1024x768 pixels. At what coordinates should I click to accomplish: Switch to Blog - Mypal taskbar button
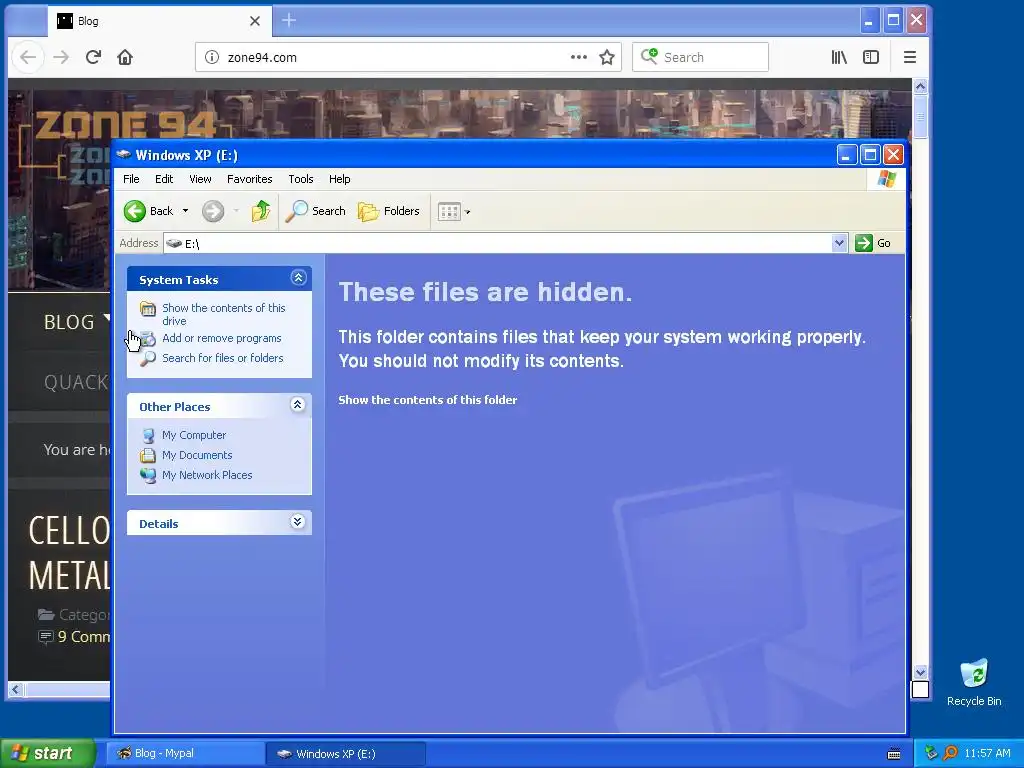(185, 754)
